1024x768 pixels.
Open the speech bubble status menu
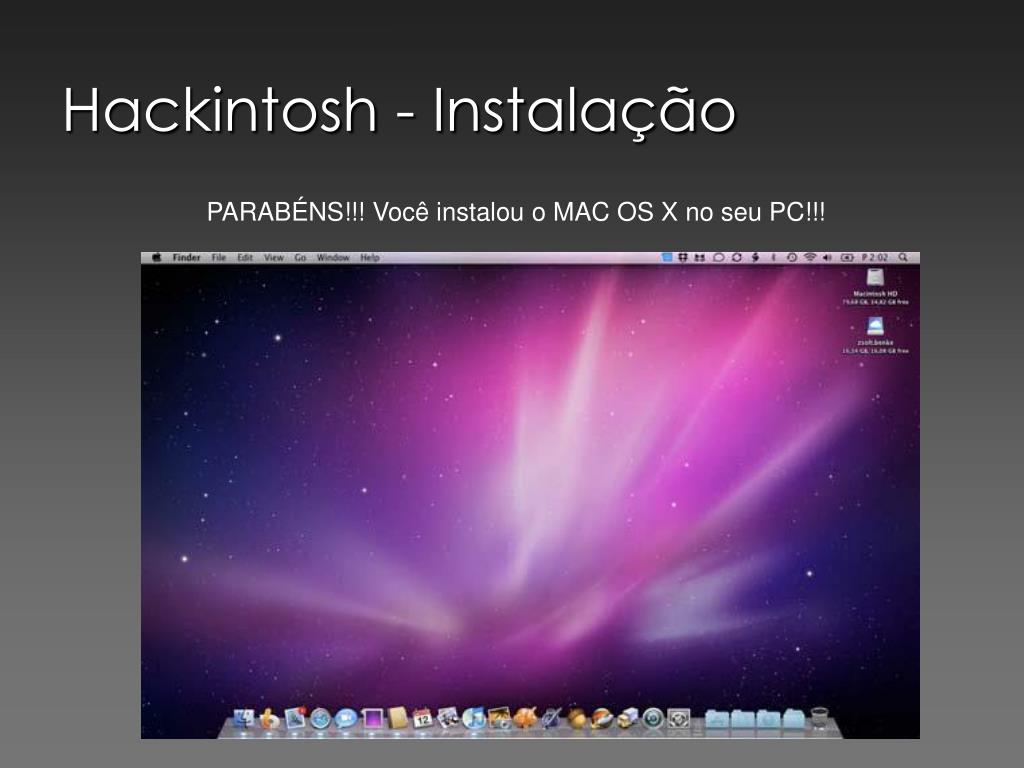(719, 257)
